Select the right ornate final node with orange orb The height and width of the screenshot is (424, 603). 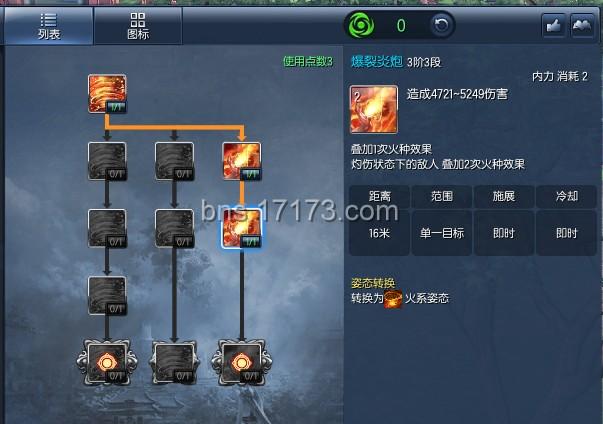[242, 362]
